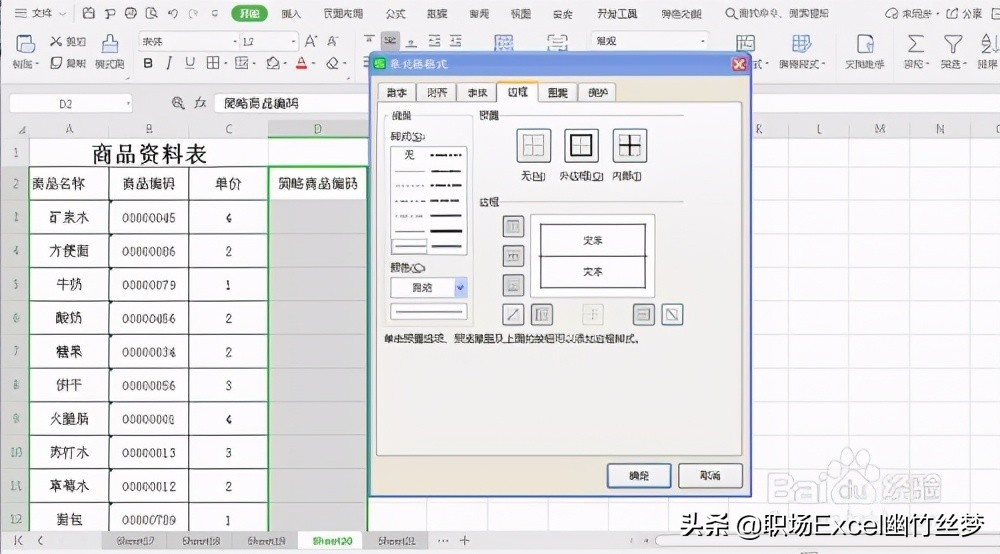This screenshot has width=1000, height=554.
Task: Click the Undo arrow icon
Action: coord(173,13)
